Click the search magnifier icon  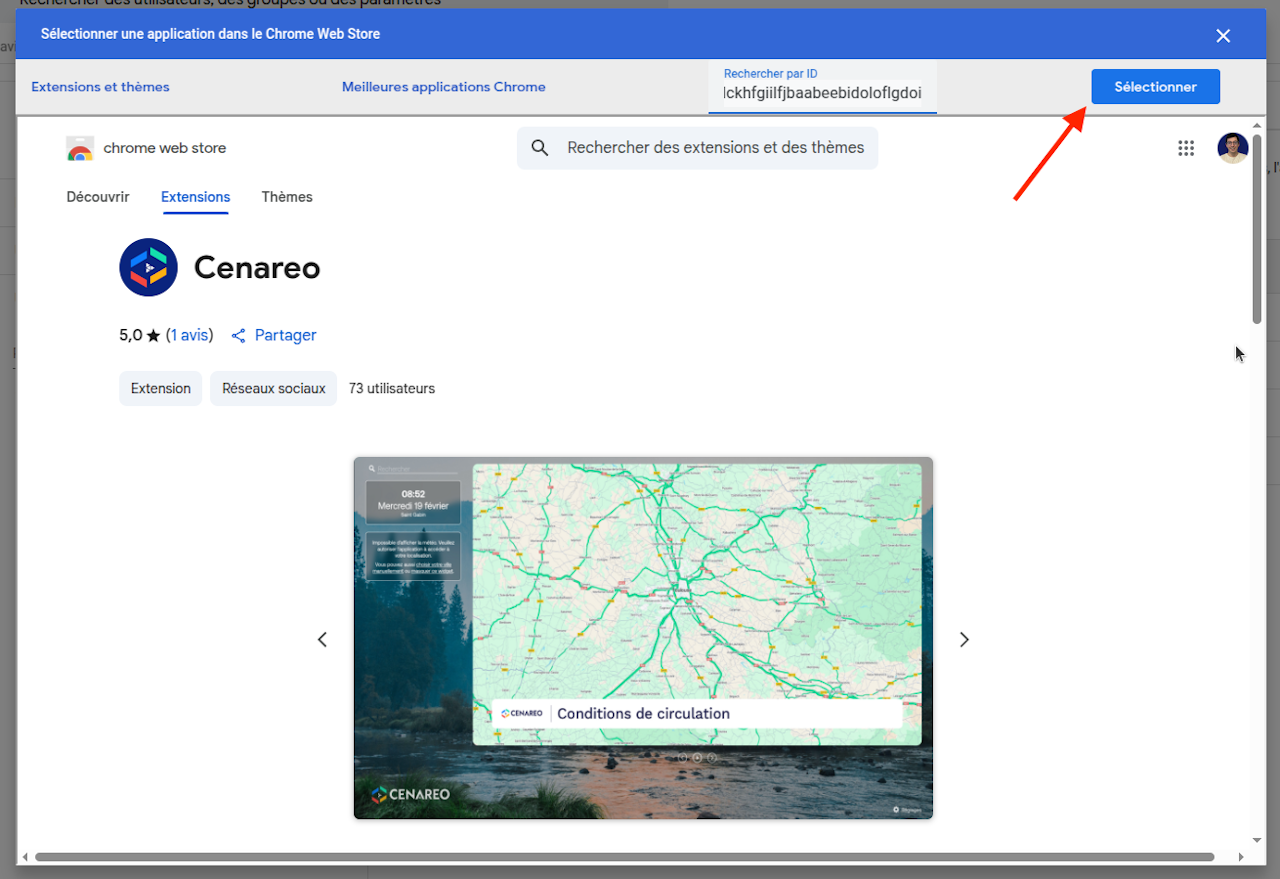pos(540,148)
